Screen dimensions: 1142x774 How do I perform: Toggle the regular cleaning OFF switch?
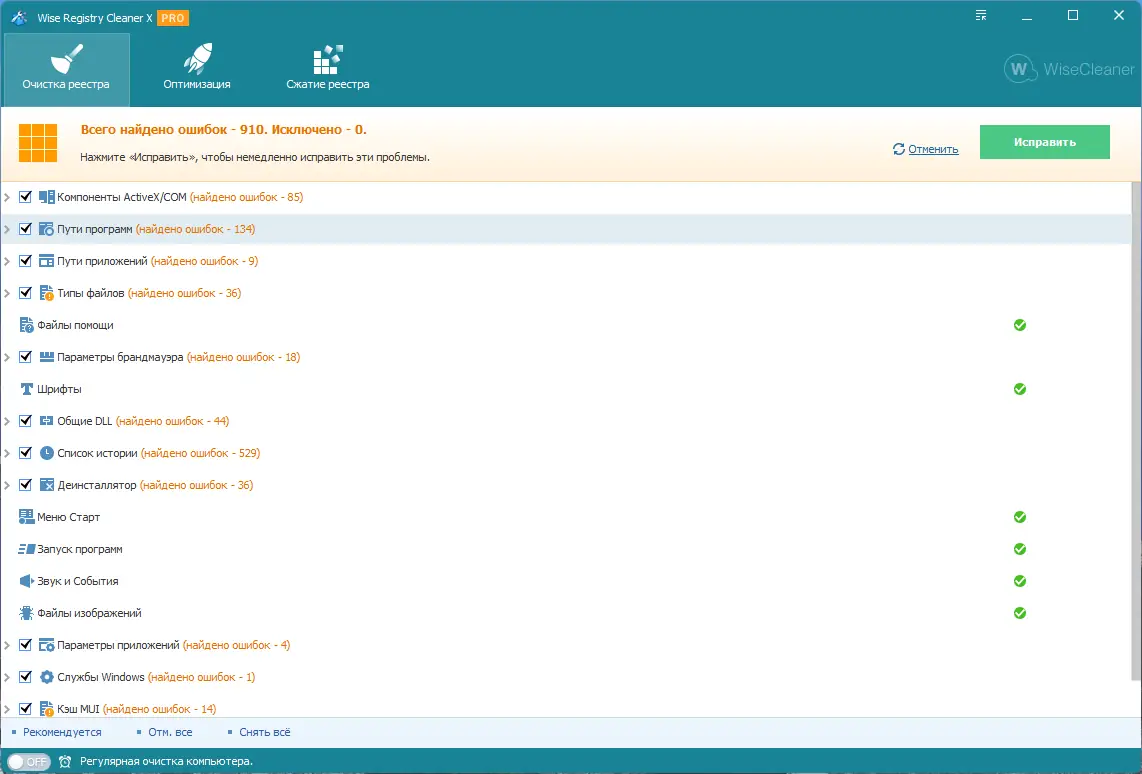(28, 762)
